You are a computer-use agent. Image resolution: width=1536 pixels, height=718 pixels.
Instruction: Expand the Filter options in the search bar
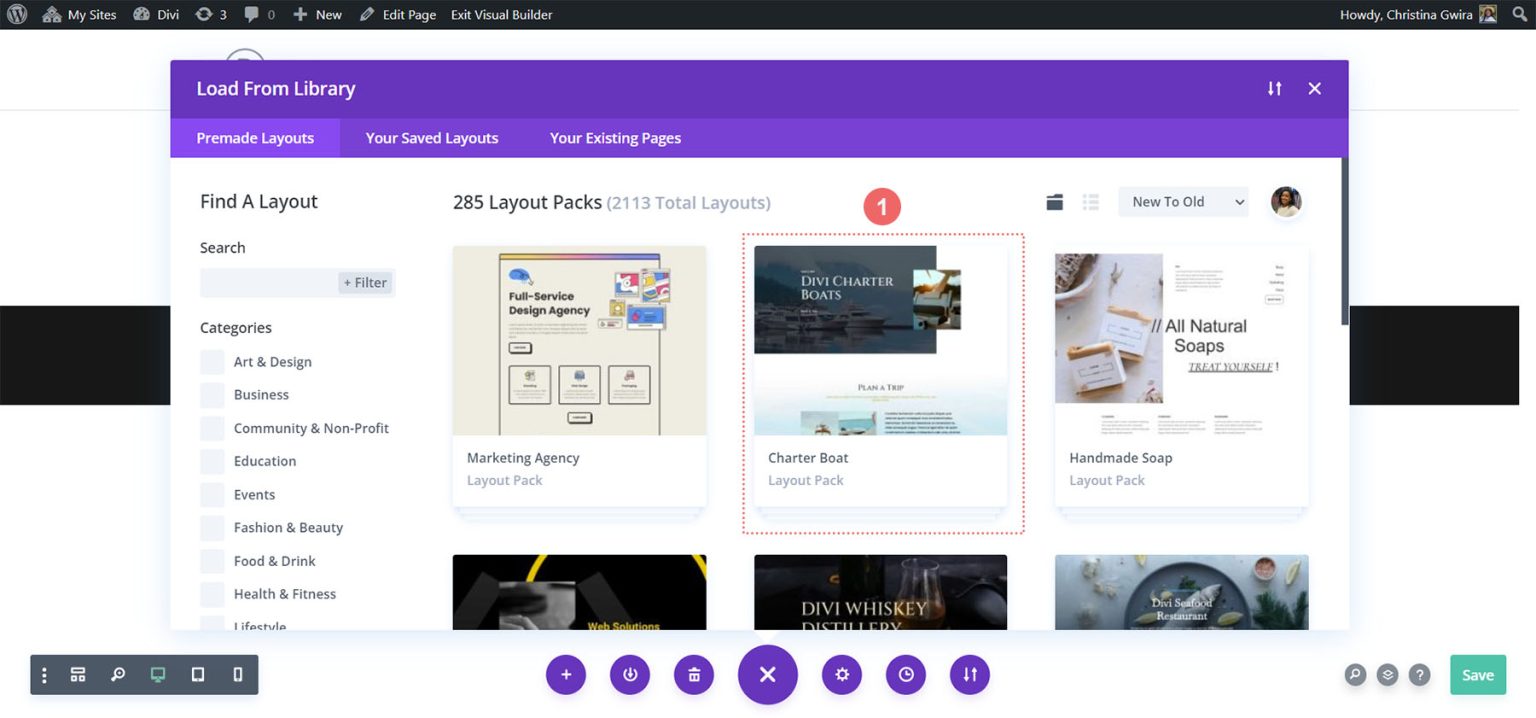coord(366,282)
